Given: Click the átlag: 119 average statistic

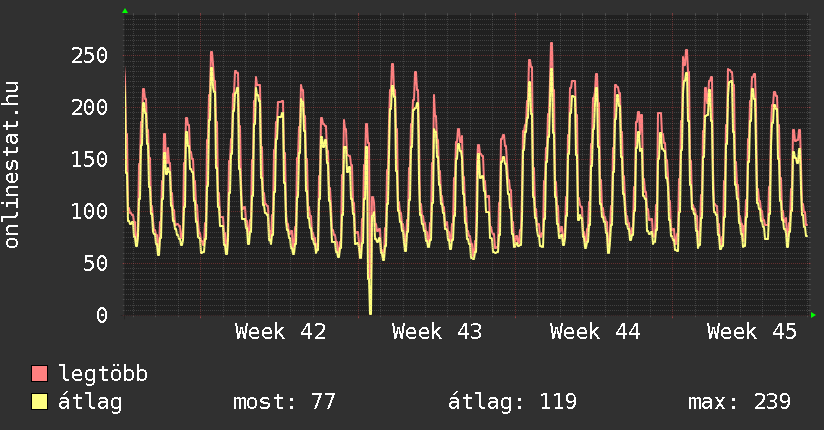Looking at the screenshot, I should point(512,402).
